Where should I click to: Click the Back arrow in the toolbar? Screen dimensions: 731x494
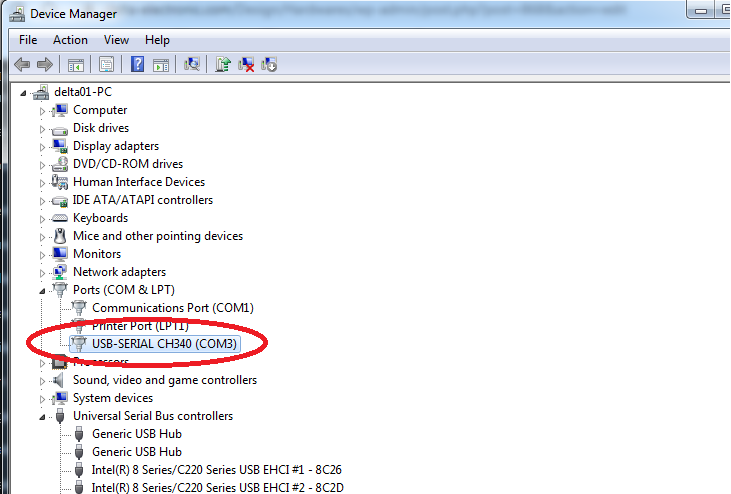pos(22,65)
